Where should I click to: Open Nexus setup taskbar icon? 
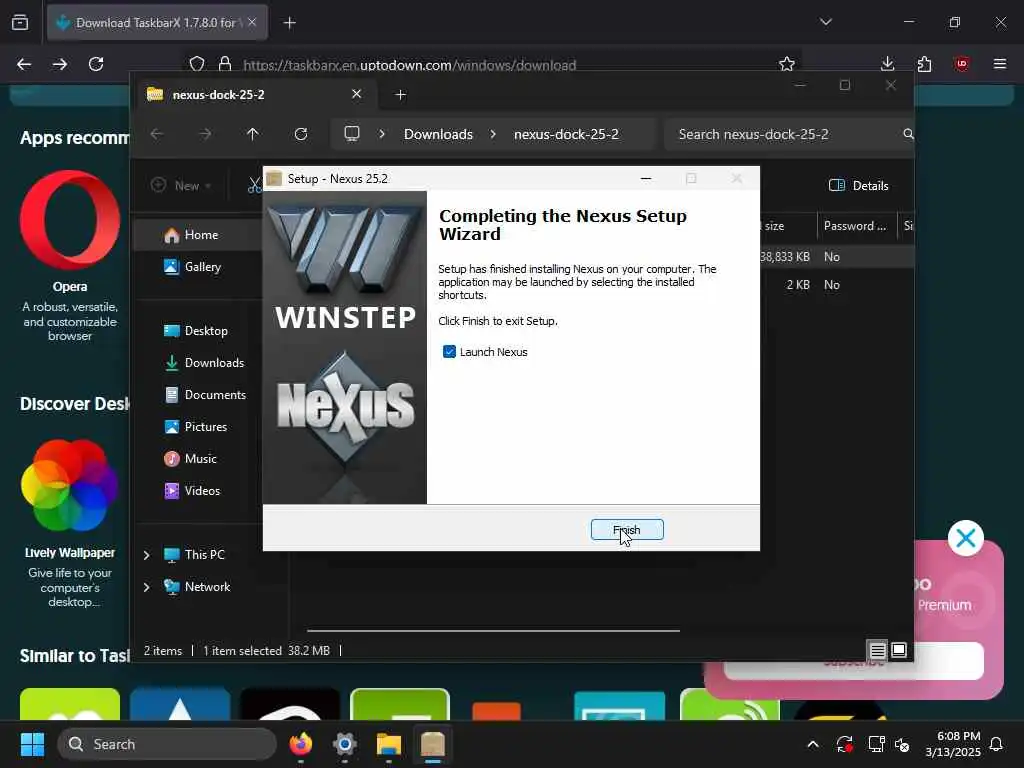432,744
